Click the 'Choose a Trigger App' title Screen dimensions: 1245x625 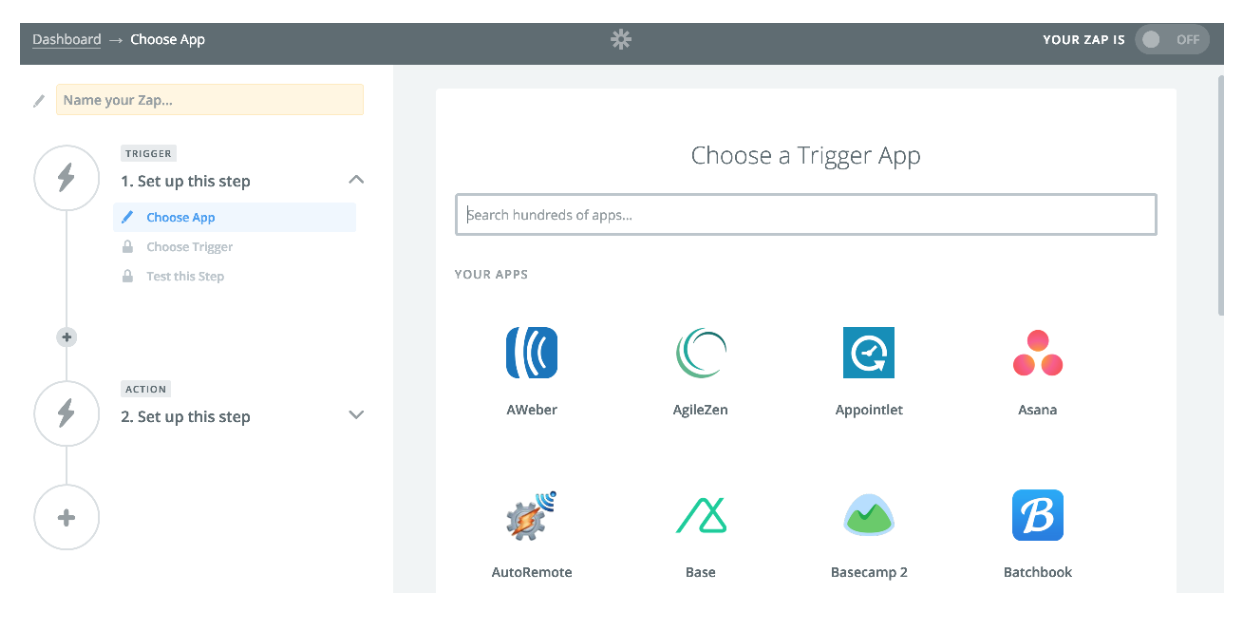click(806, 156)
